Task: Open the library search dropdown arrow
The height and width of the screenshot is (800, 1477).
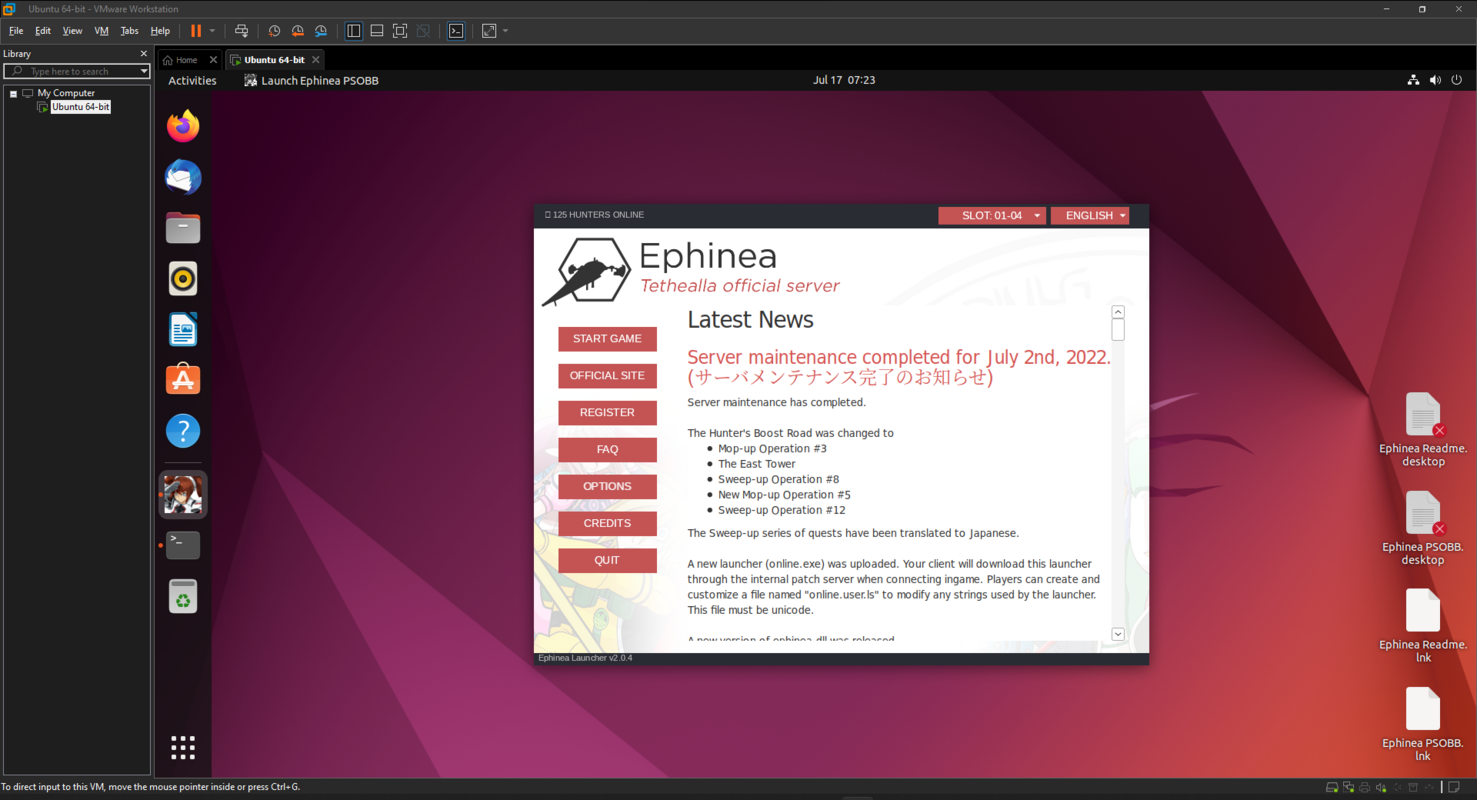Action: tap(144, 71)
